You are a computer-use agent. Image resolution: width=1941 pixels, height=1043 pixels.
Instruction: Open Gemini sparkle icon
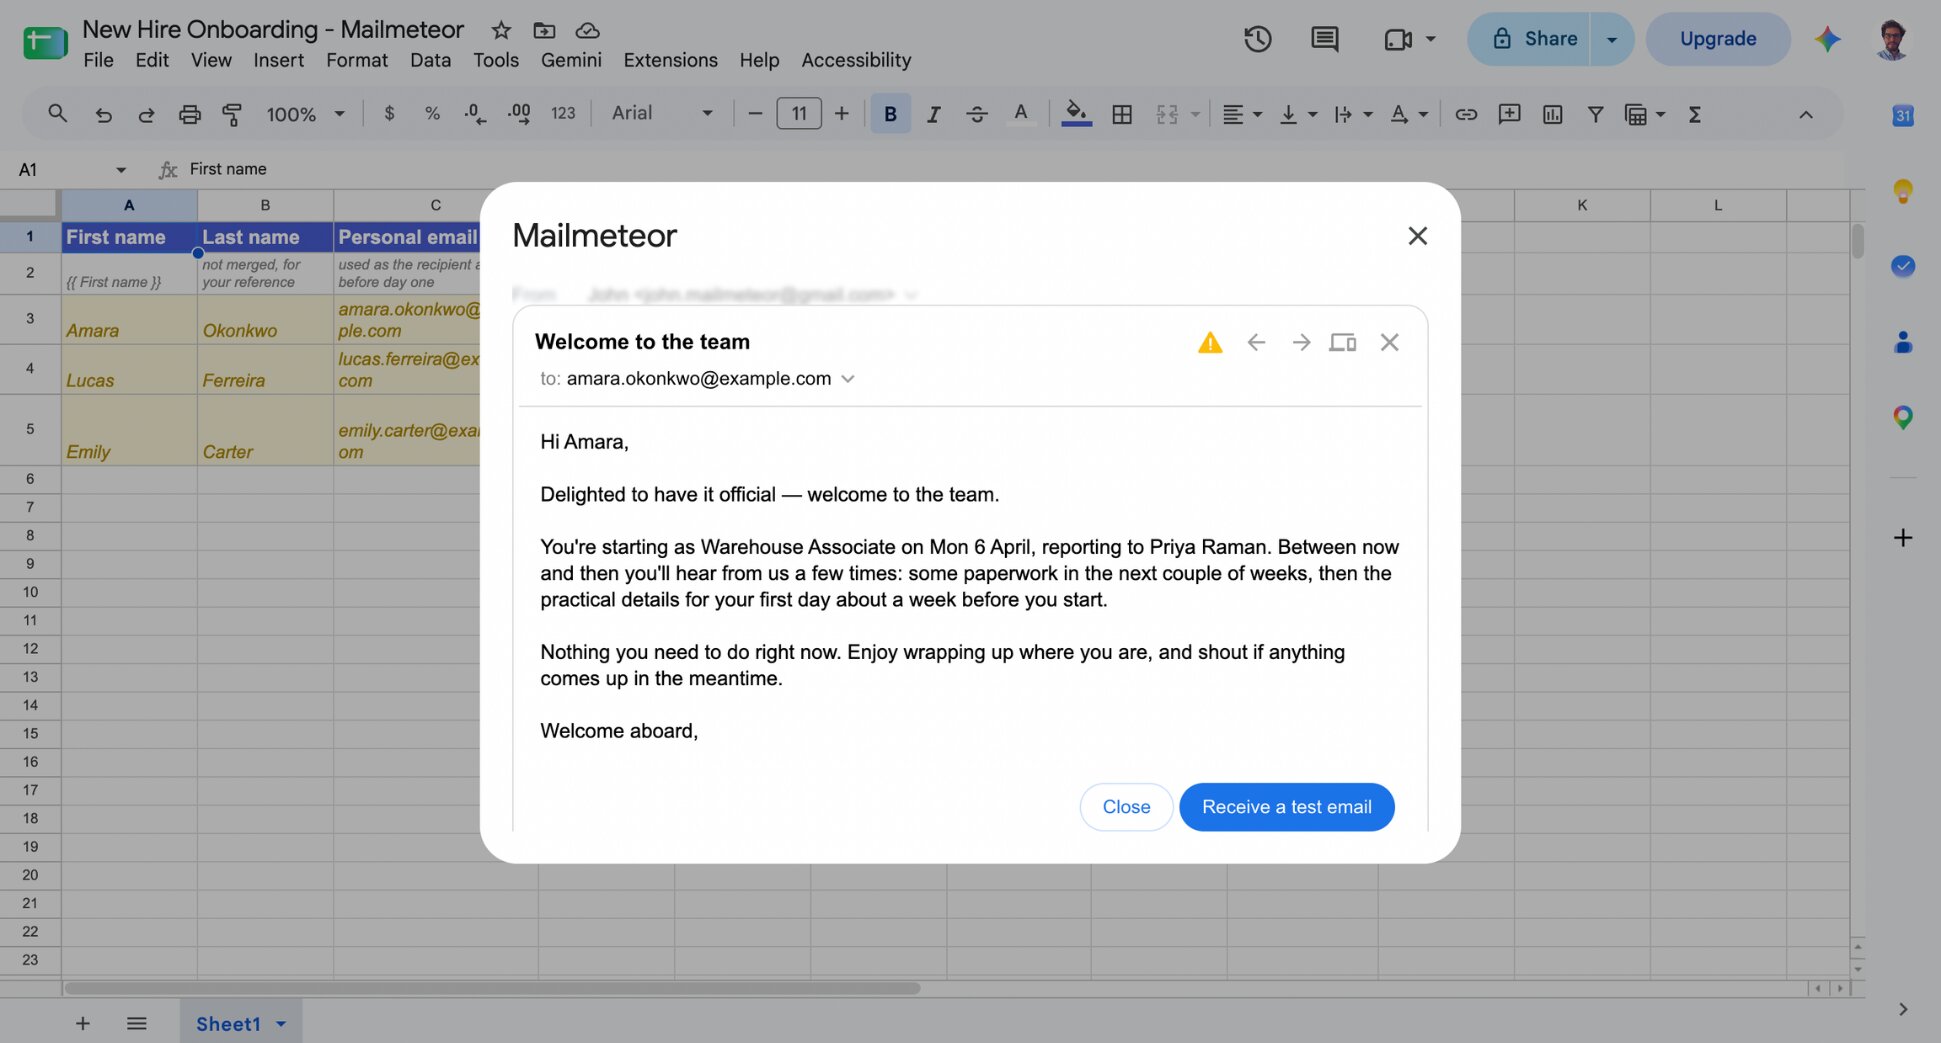click(x=1827, y=39)
